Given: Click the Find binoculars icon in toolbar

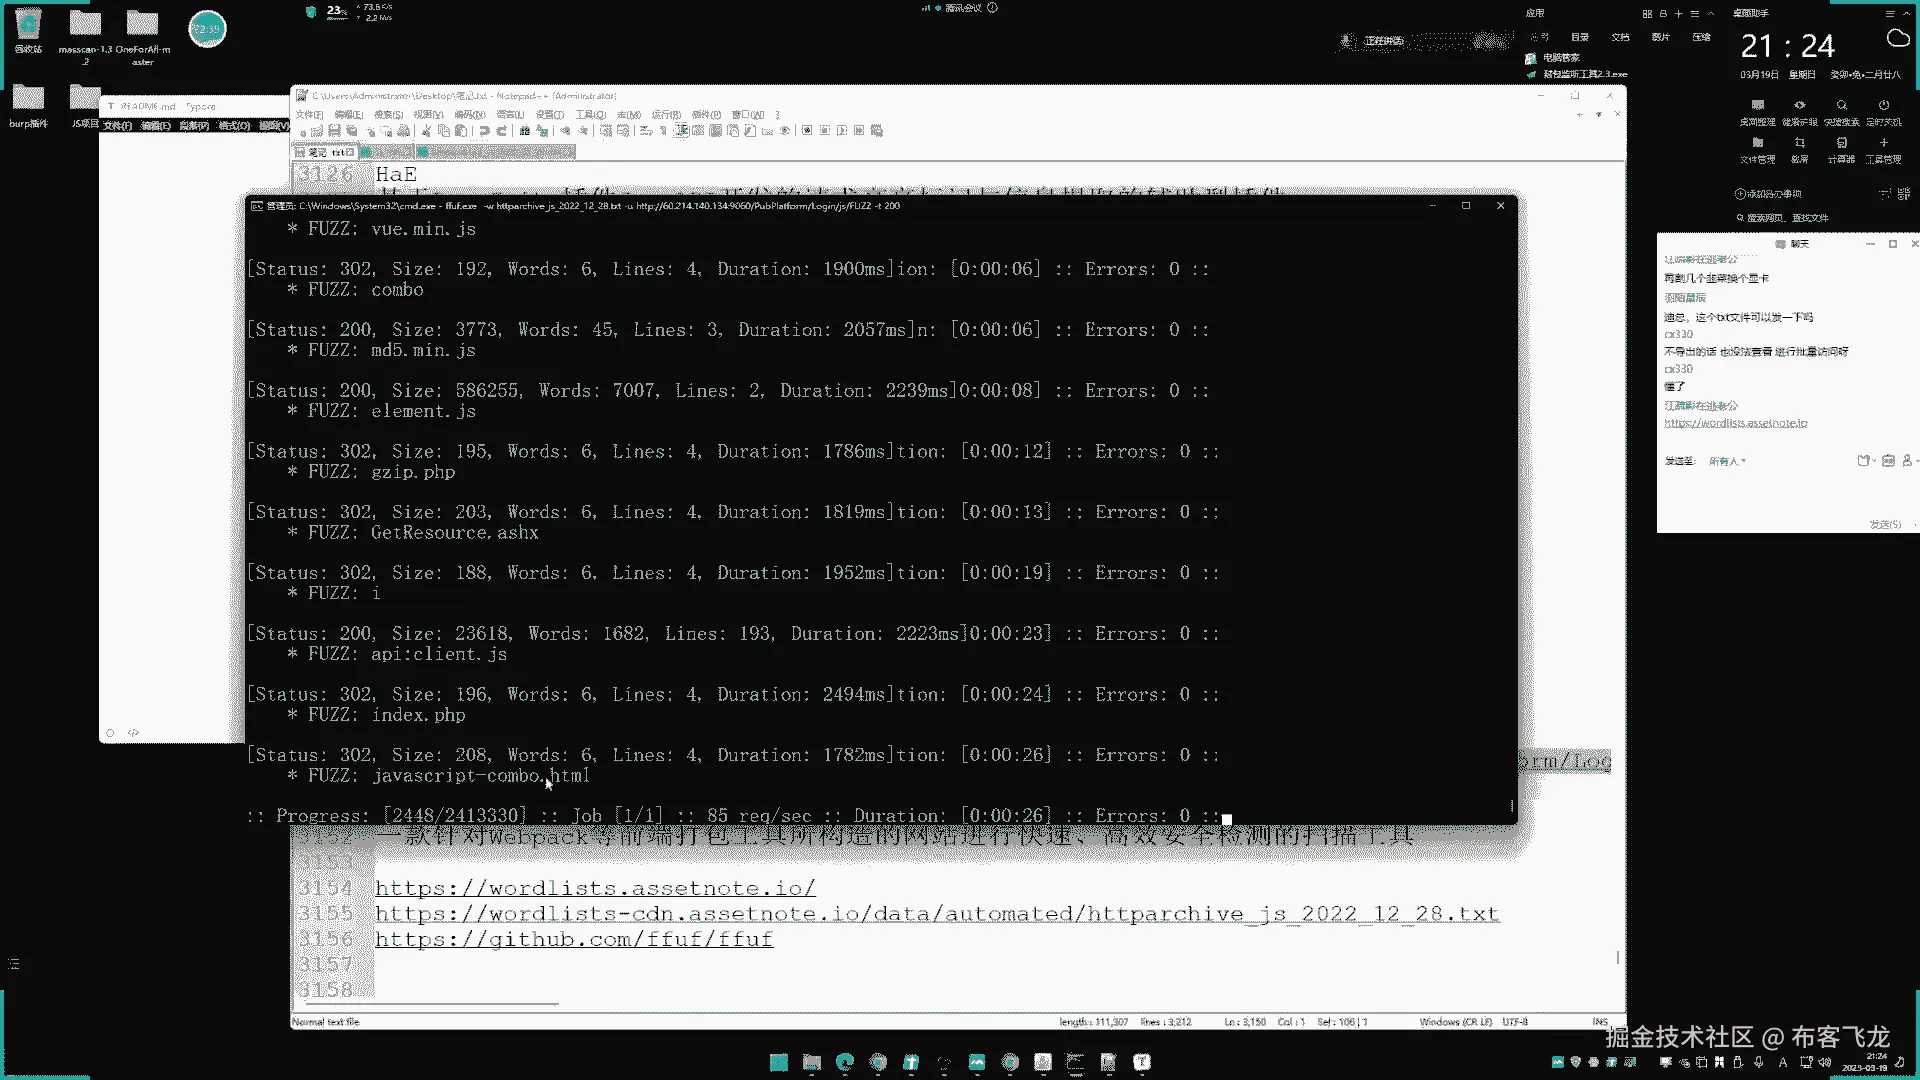Looking at the screenshot, I should [x=524, y=131].
